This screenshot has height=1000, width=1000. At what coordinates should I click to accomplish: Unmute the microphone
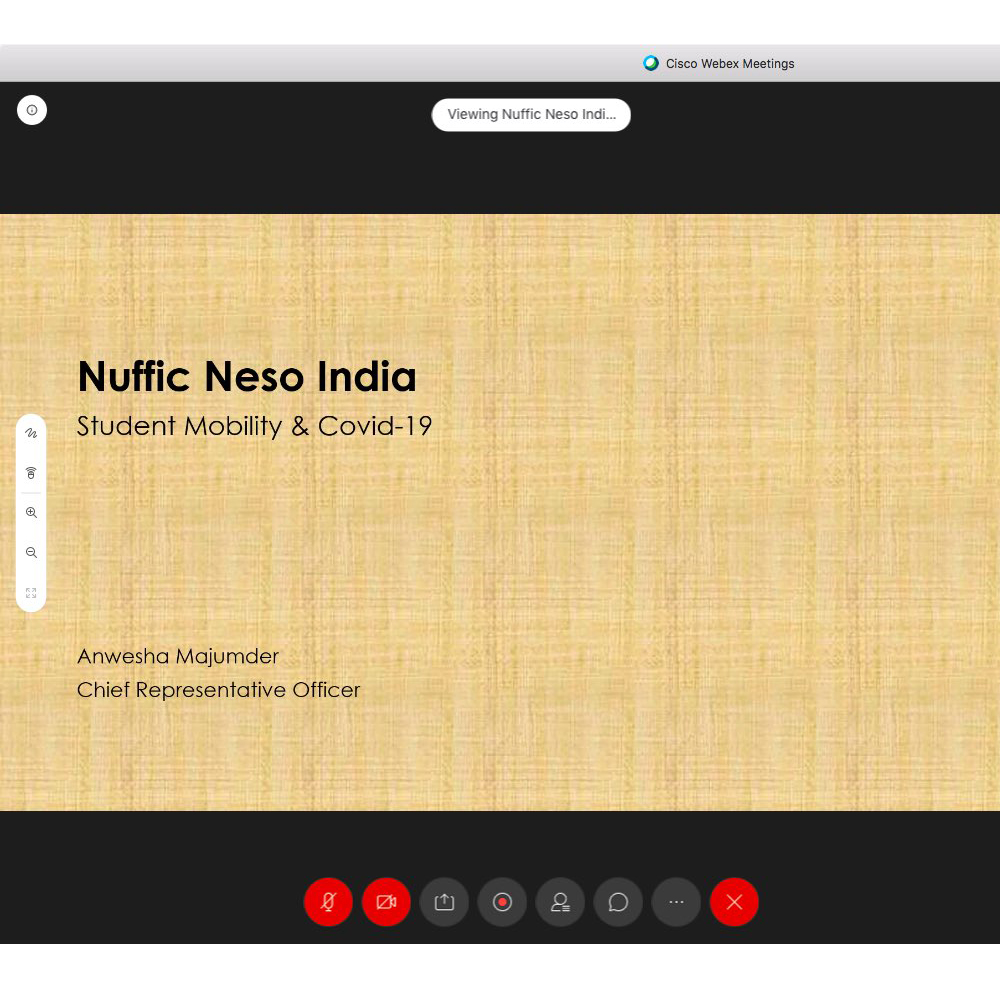pos(328,902)
